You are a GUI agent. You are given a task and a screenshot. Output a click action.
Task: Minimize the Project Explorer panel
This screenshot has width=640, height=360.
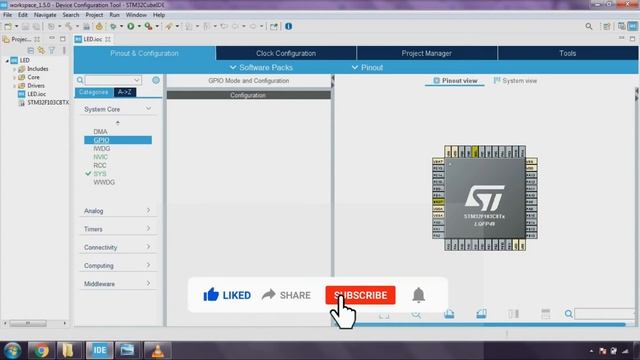point(52,38)
